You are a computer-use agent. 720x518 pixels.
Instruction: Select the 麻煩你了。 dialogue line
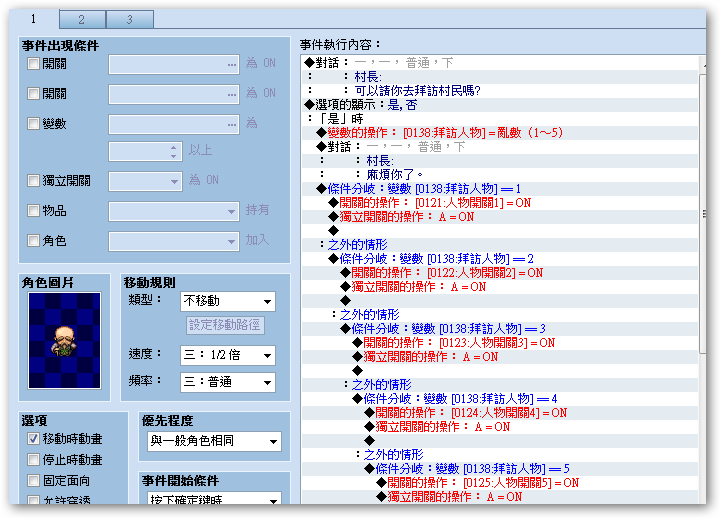pyautogui.click(x=500, y=175)
